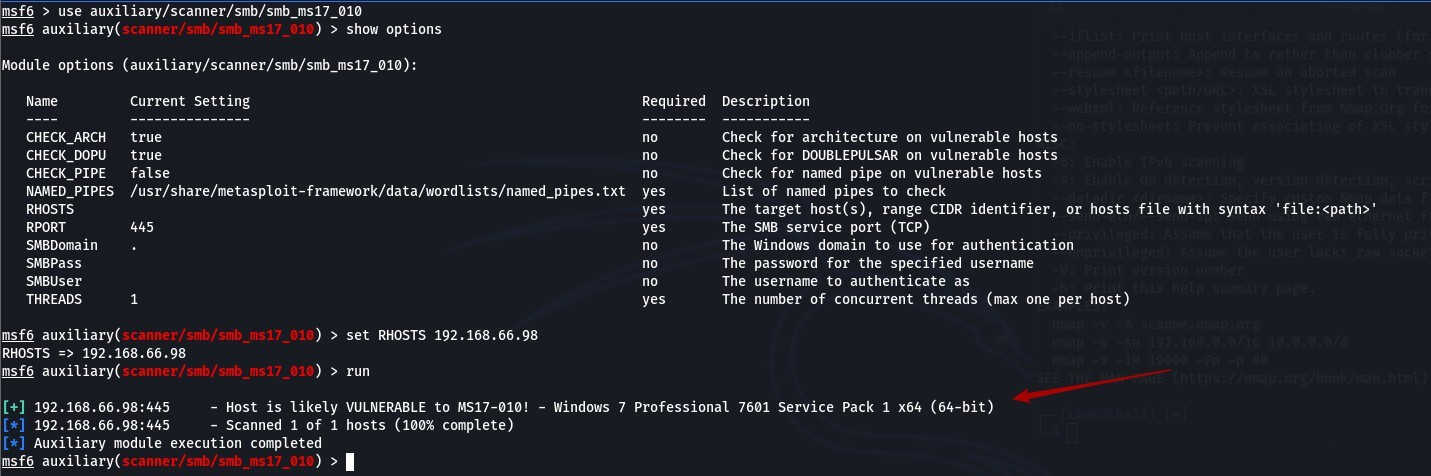Click the CHECK_PIPE value false
The height and width of the screenshot is (476, 1431).
pos(150,173)
